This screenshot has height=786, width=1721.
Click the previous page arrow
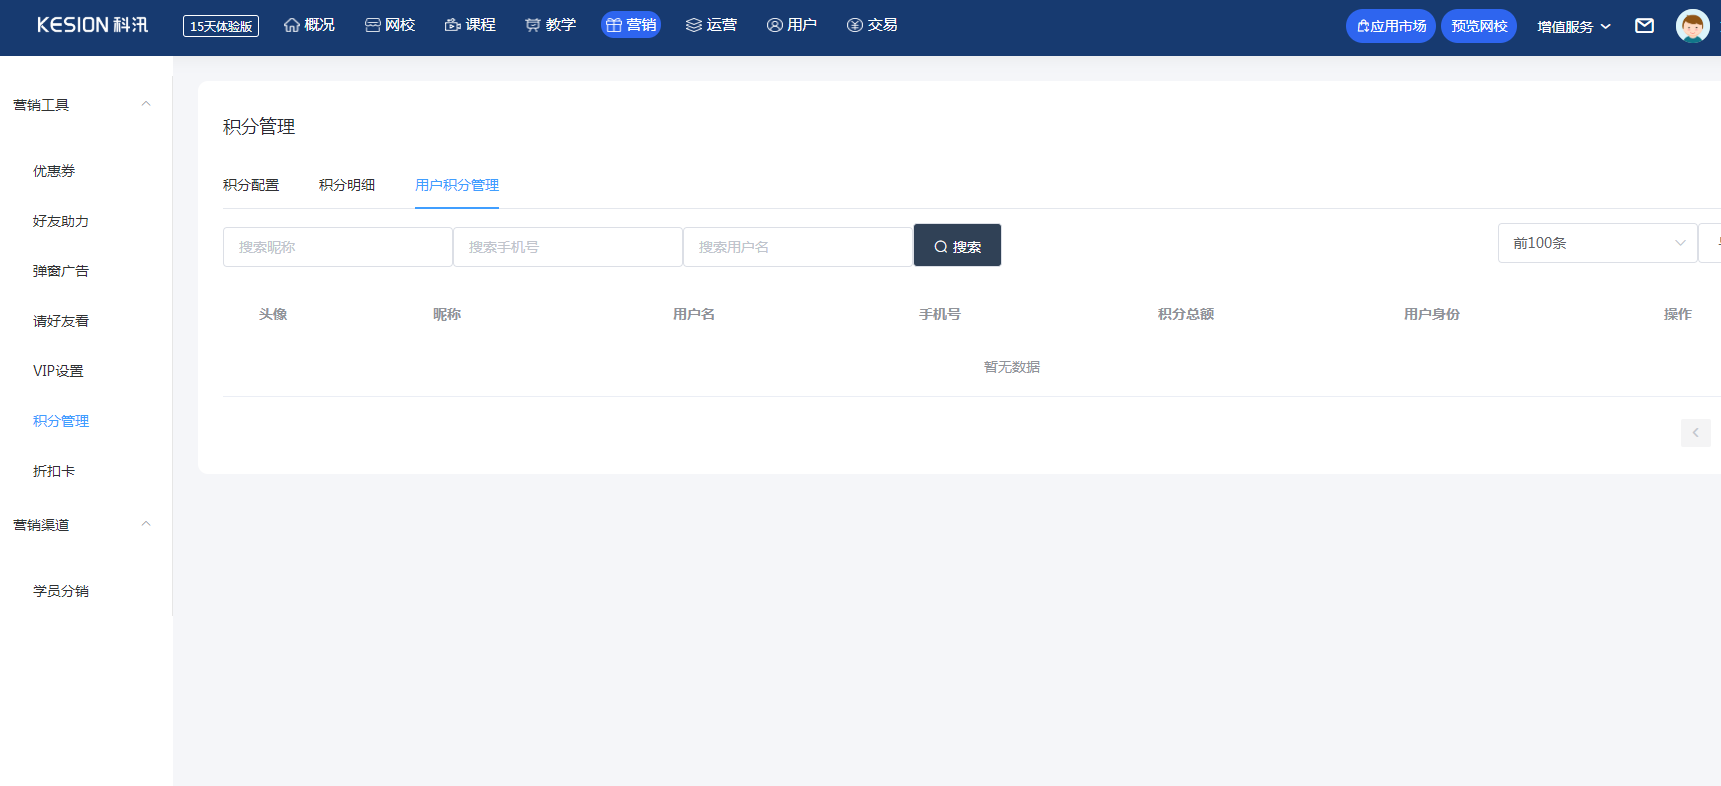click(x=1695, y=433)
